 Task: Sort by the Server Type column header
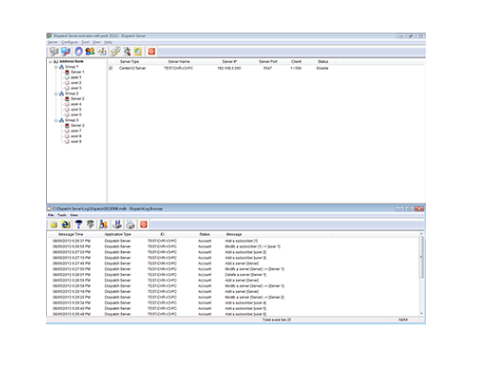click(129, 62)
